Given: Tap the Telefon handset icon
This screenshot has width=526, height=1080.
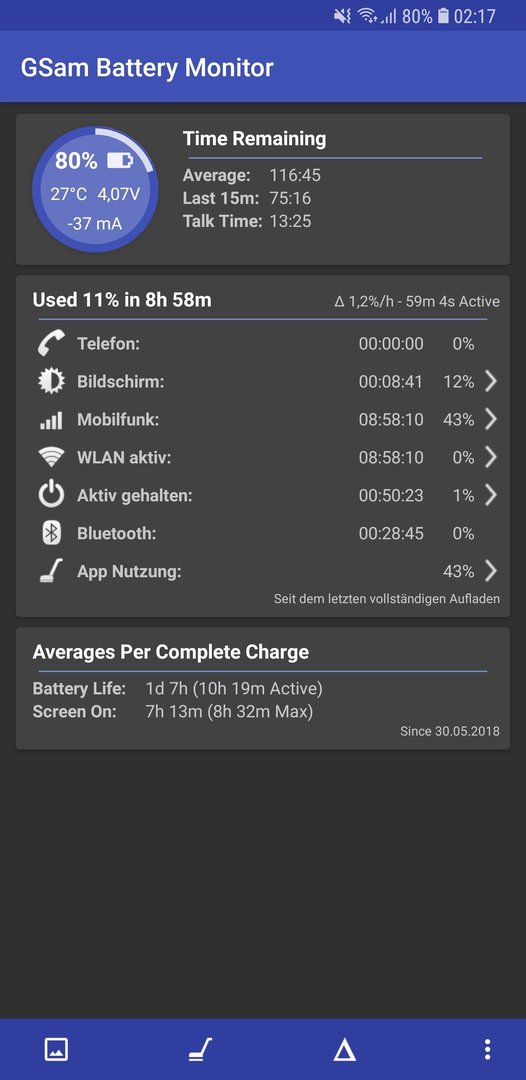Looking at the screenshot, I should point(52,343).
